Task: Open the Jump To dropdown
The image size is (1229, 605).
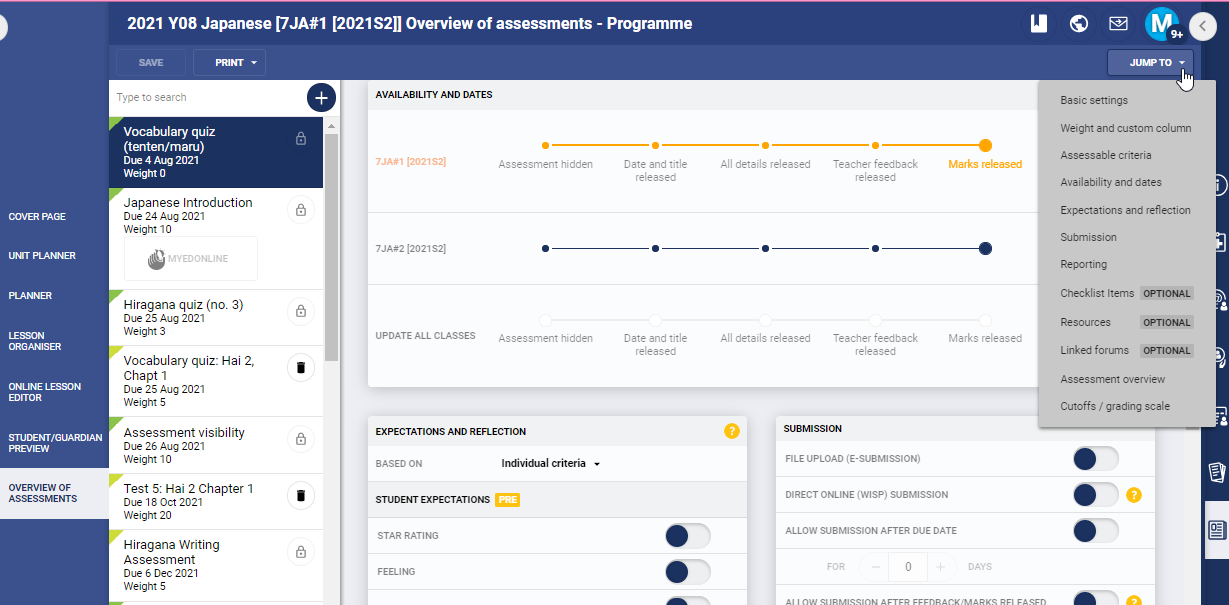Action: [x=1150, y=62]
